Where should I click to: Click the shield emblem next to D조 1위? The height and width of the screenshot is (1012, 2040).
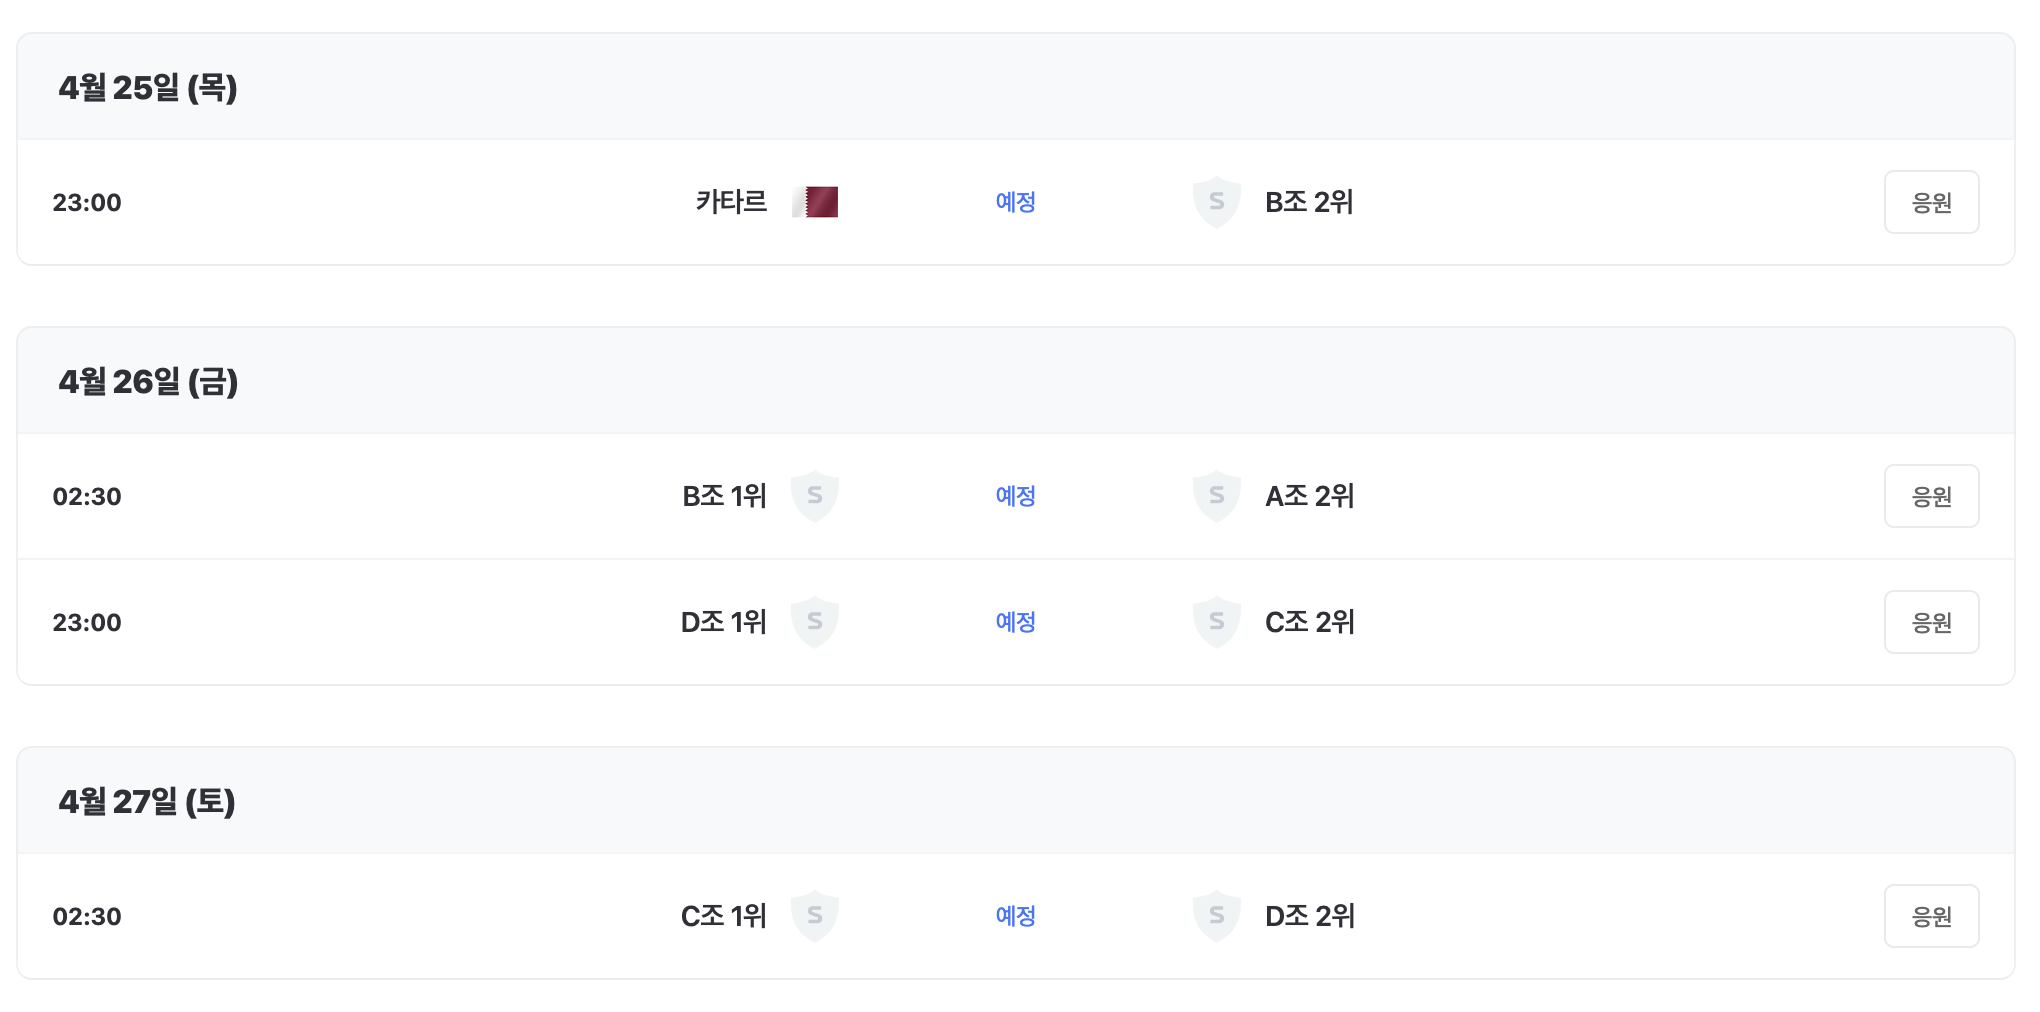pos(815,621)
